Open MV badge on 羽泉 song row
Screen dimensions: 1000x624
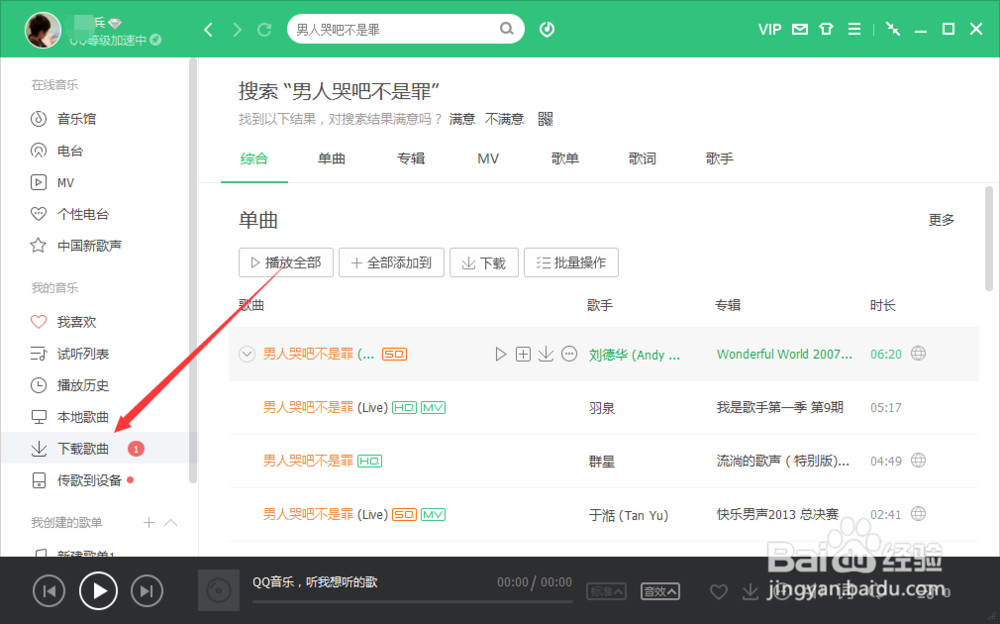click(433, 408)
